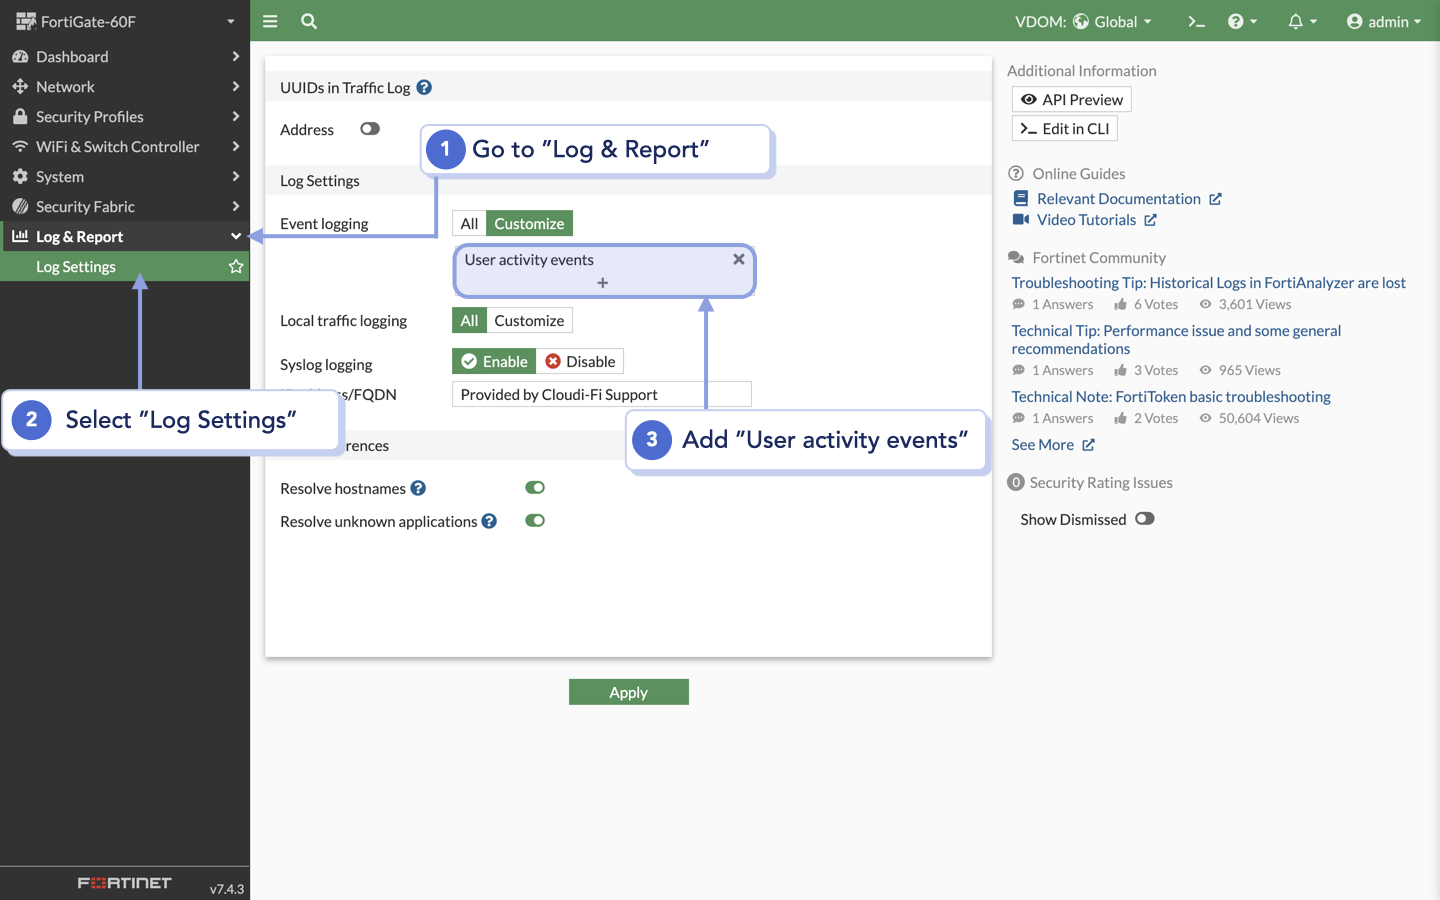Viewport: 1440px width, 900px height.
Task: Click Edit in CLI
Action: point(1064,128)
